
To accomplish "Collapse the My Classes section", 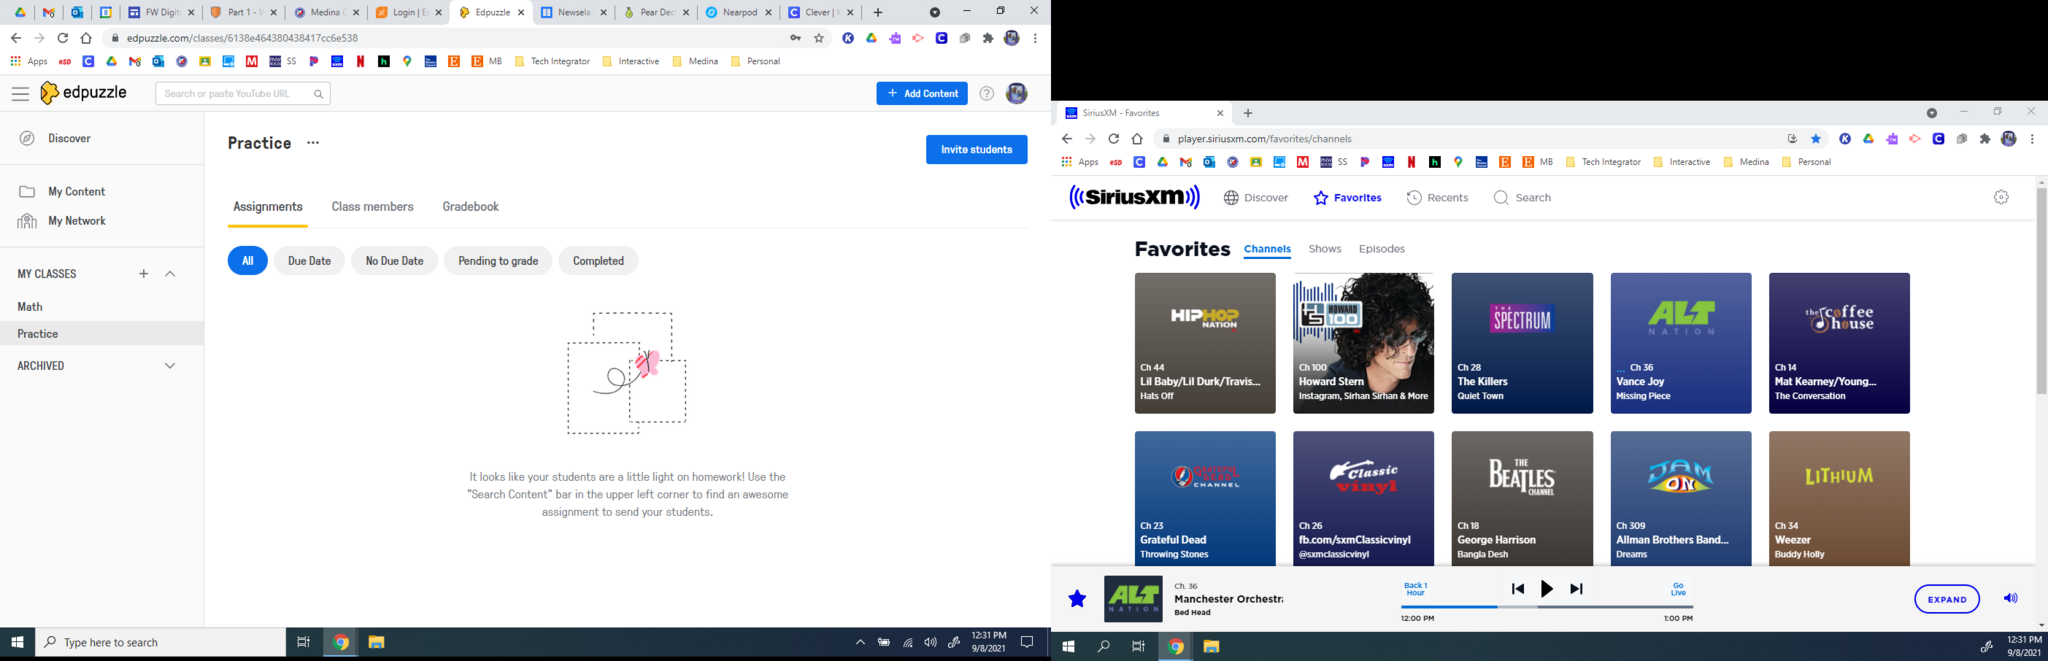I will pyautogui.click(x=170, y=274).
